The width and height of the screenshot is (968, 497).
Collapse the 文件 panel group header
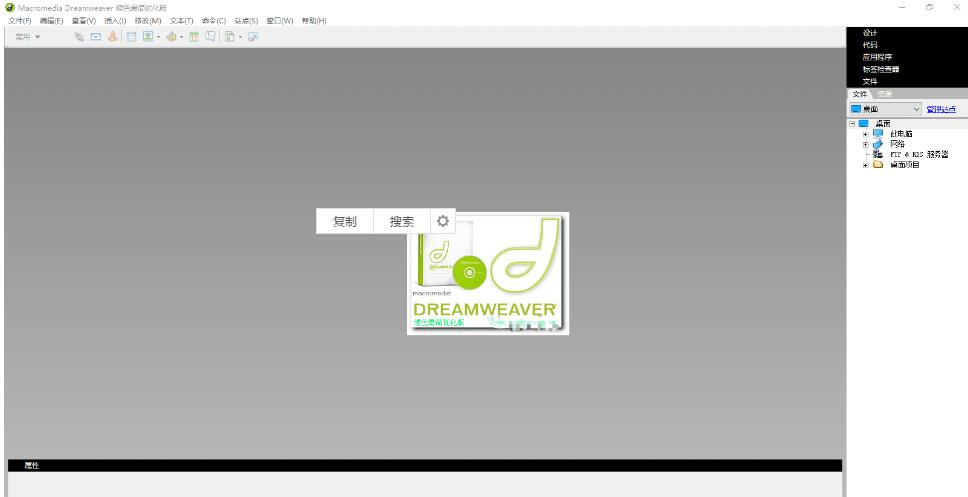[x=870, y=81]
